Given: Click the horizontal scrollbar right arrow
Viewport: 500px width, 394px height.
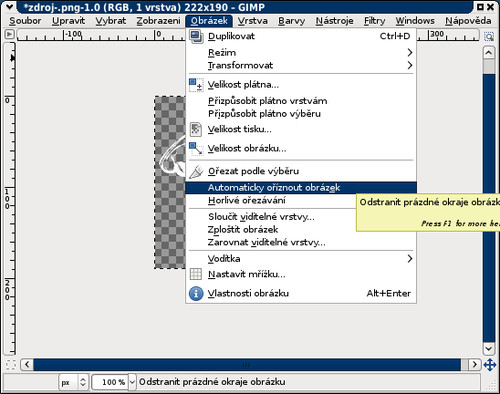Looking at the screenshot, I should (x=474, y=364).
